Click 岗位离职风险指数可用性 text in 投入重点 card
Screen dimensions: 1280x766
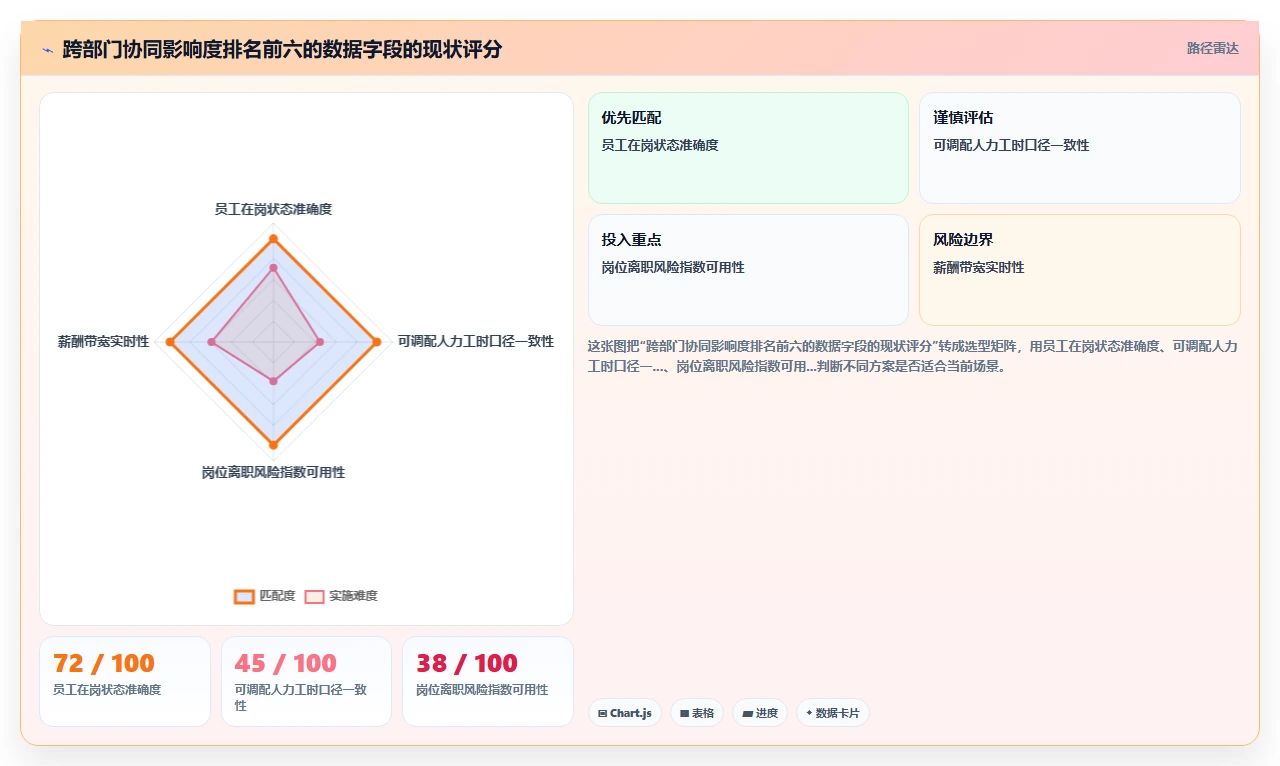point(673,268)
